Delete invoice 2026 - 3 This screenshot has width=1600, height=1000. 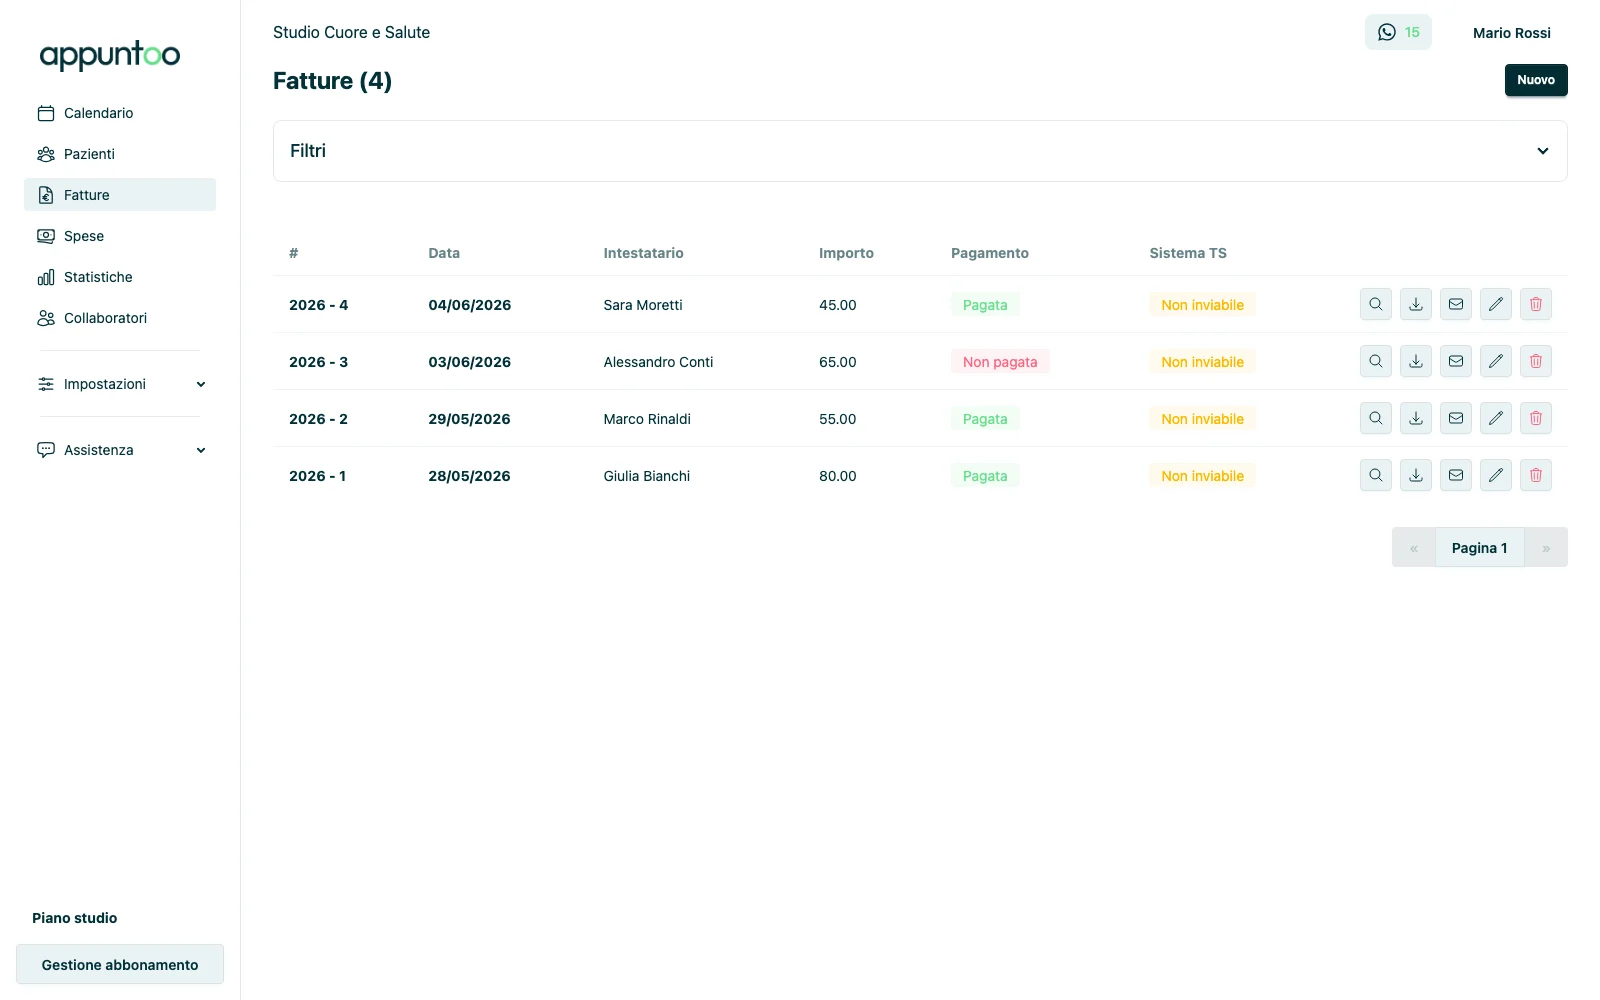(1536, 361)
